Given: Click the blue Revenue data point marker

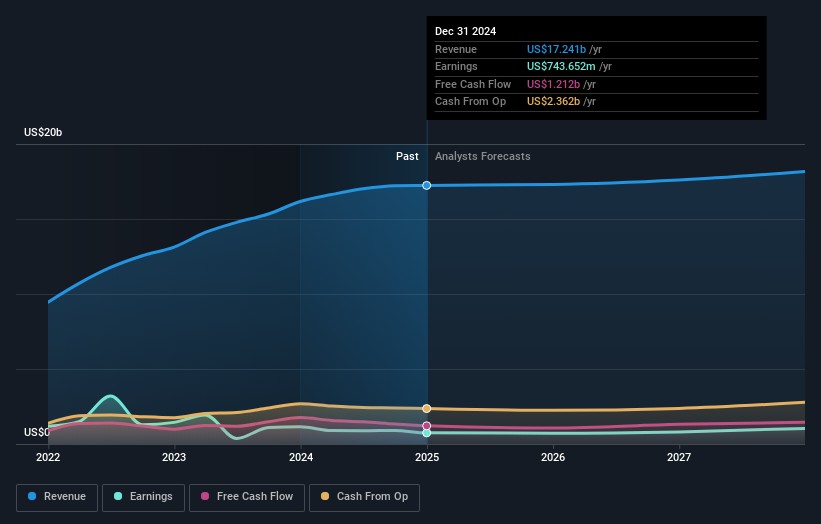Looking at the screenshot, I should [x=427, y=185].
